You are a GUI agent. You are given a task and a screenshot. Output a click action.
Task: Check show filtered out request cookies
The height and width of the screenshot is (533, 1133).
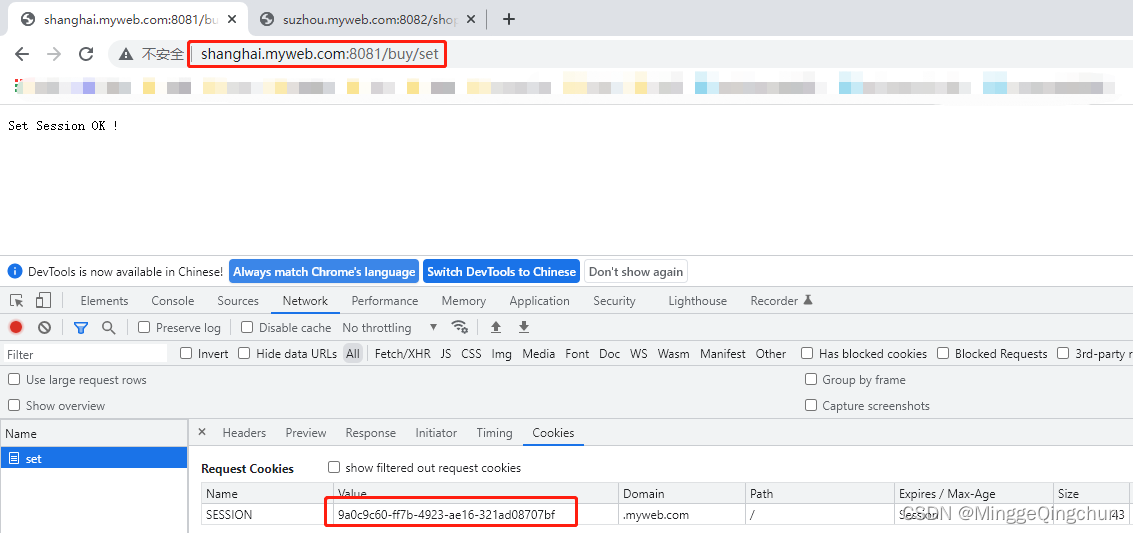[334, 467]
